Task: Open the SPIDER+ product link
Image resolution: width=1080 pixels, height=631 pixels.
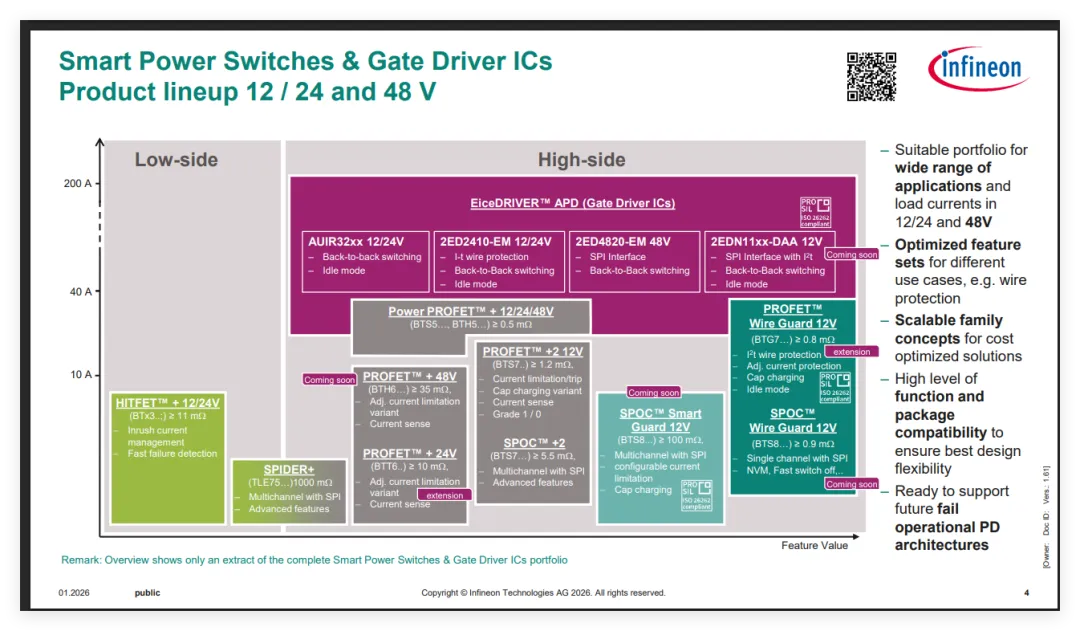Action: 289,469
